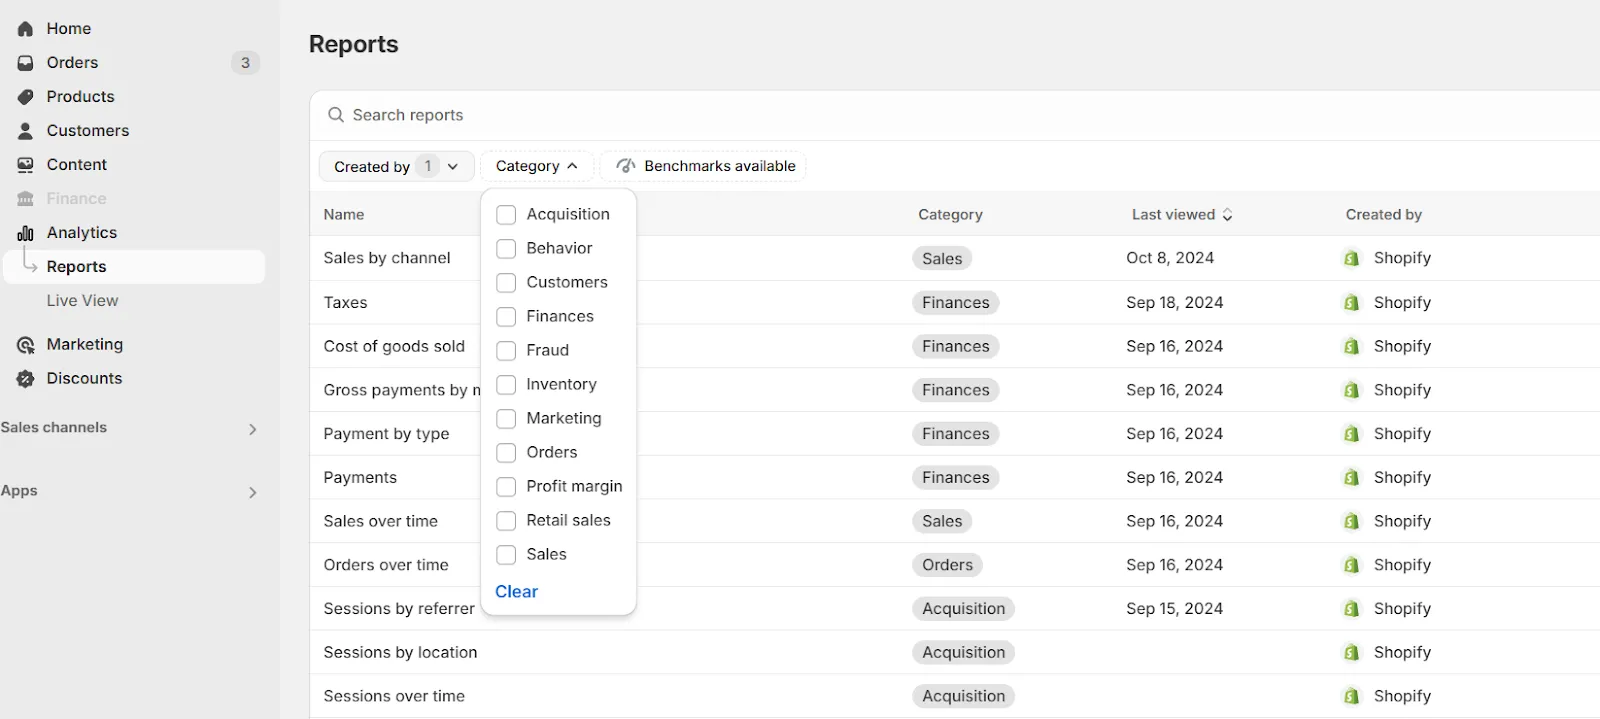Image resolution: width=1600 pixels, height=719 pixels.
Task: Open the Sales by channel report
Action: coord(387,258)
